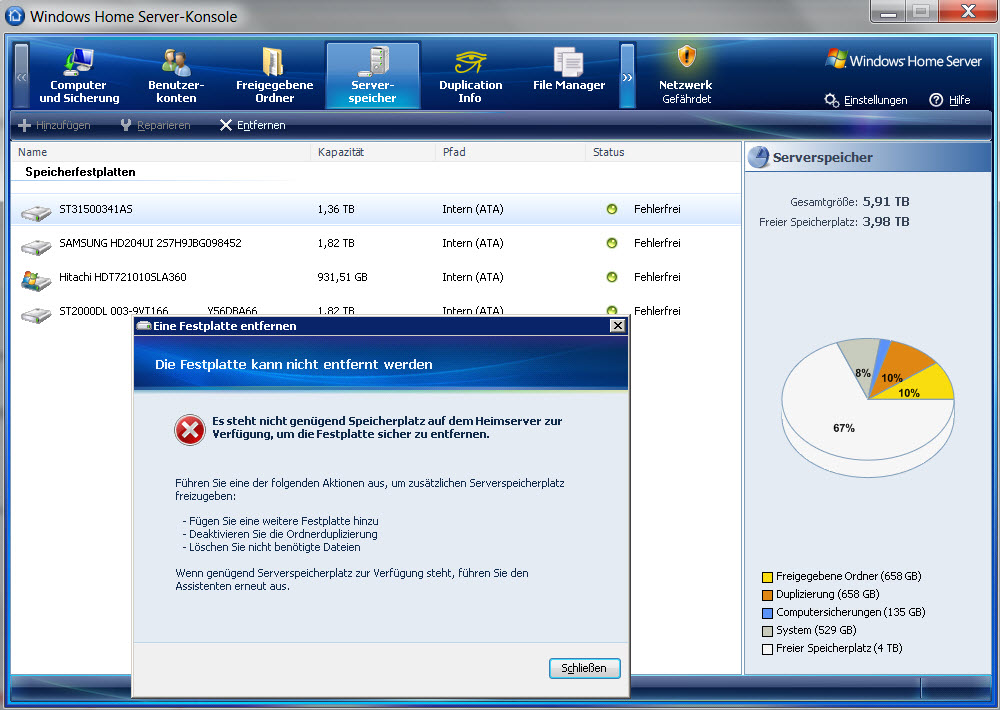
Task: Sort by the Pfad column header
Action: pos(510,152)
